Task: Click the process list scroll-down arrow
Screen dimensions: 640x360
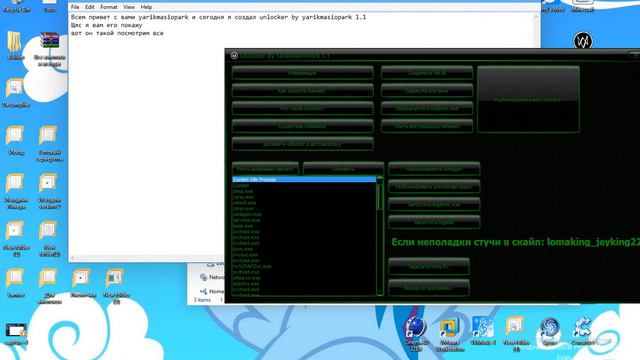Action: coord(380,292)
